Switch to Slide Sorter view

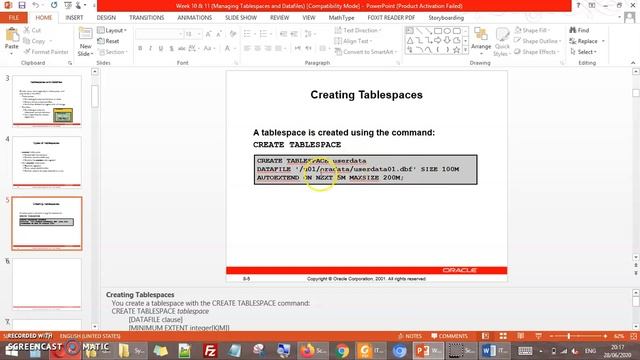[503, 336]
